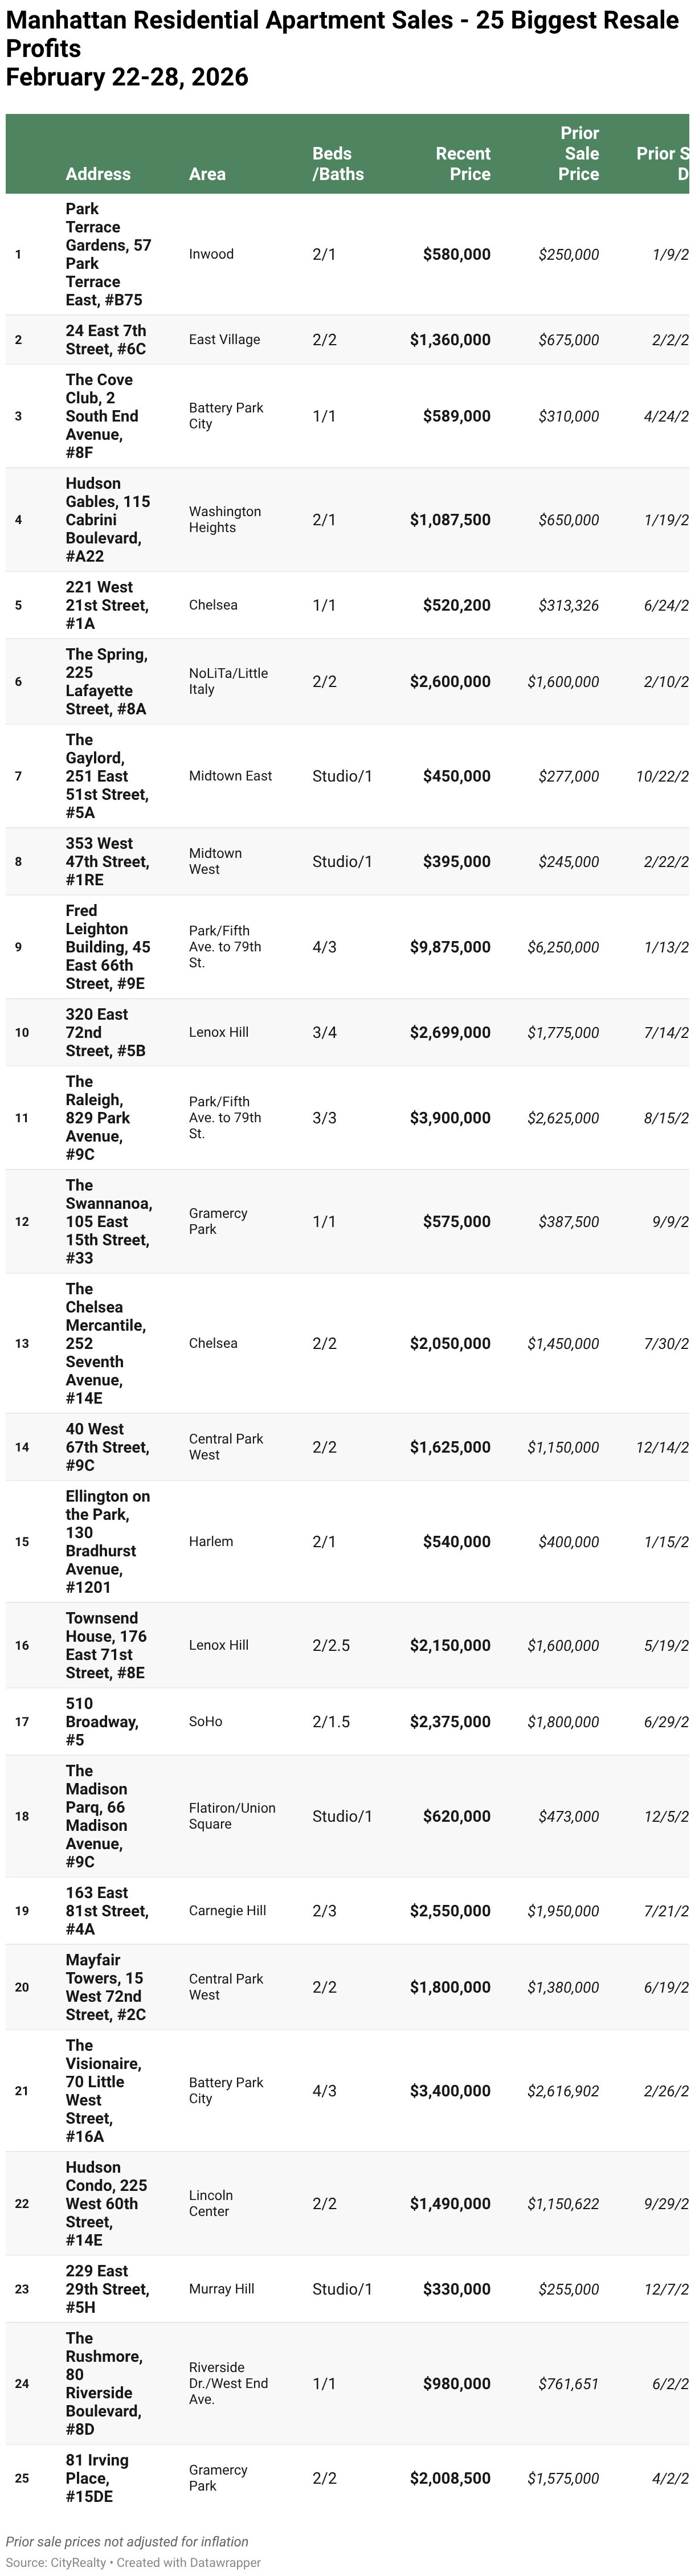695x2576 pixels.
Task: Select the Beds/Baths column header
Action: coord(337,164)
